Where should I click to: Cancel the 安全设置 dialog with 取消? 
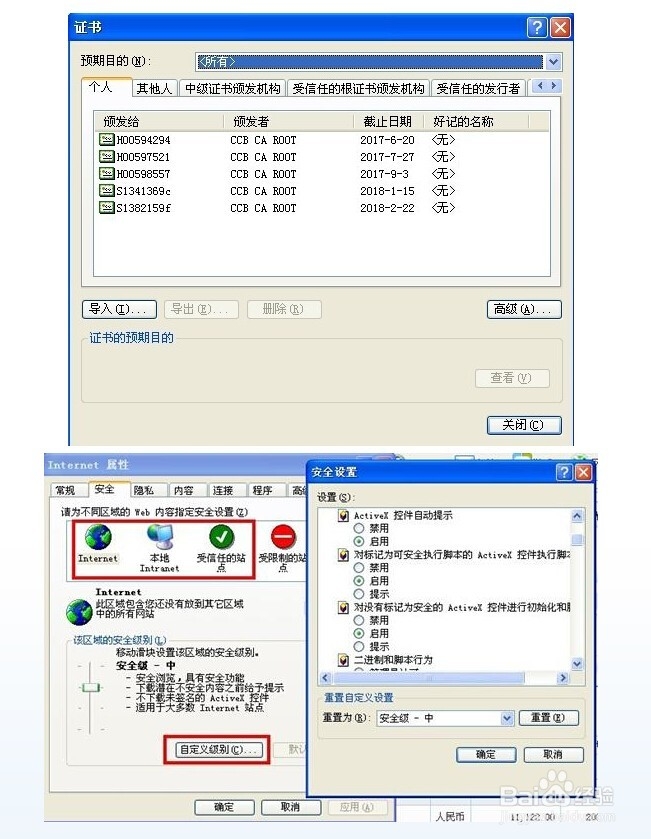tap(553, 754)
